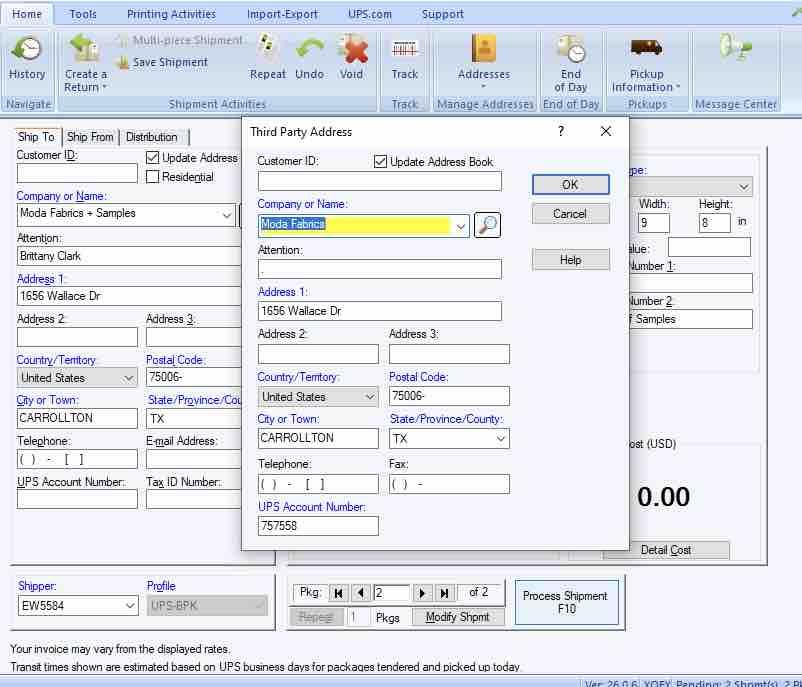Enable the Residential checkbox
802x687 pixels.
point(153,177)
